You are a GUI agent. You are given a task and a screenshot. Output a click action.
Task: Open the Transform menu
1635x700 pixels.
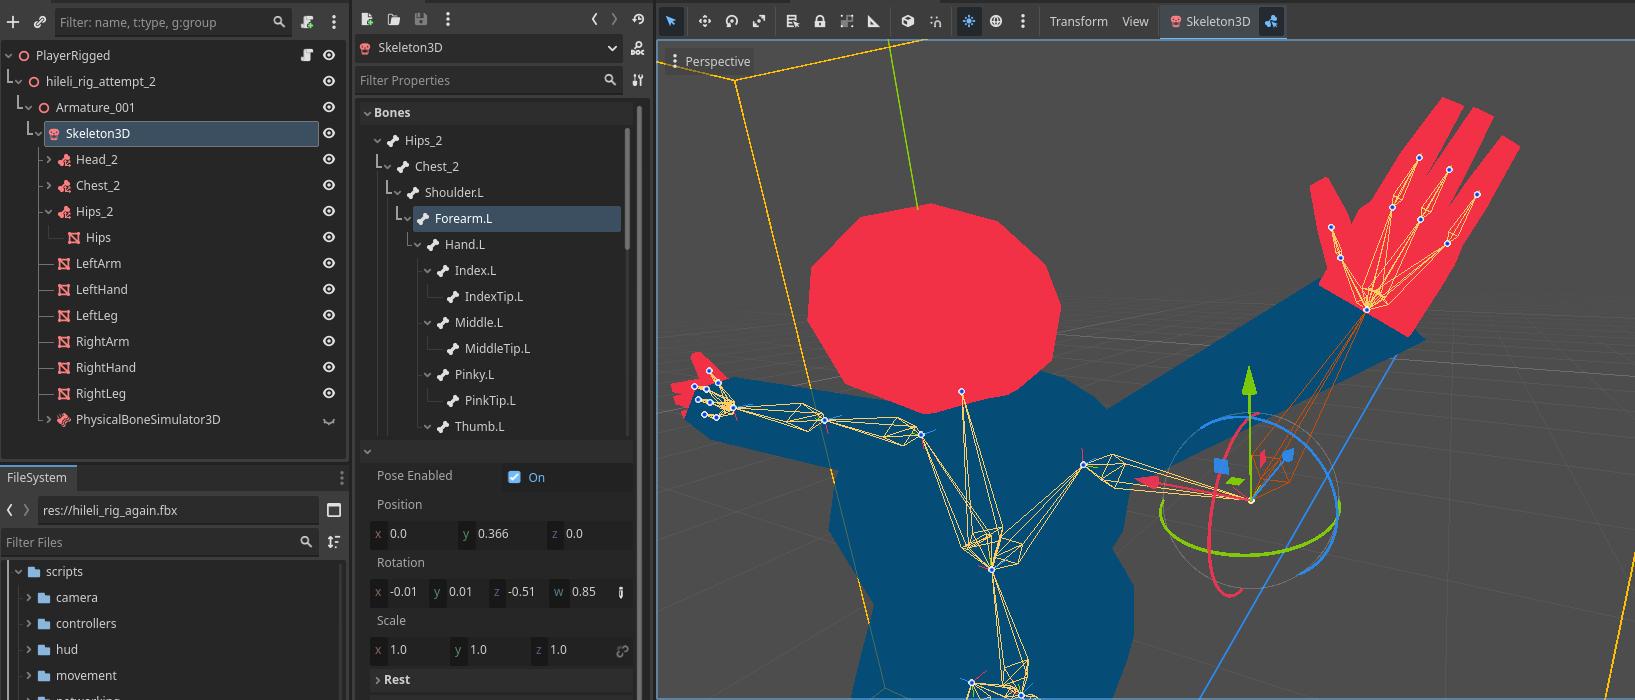(1078, 21)
